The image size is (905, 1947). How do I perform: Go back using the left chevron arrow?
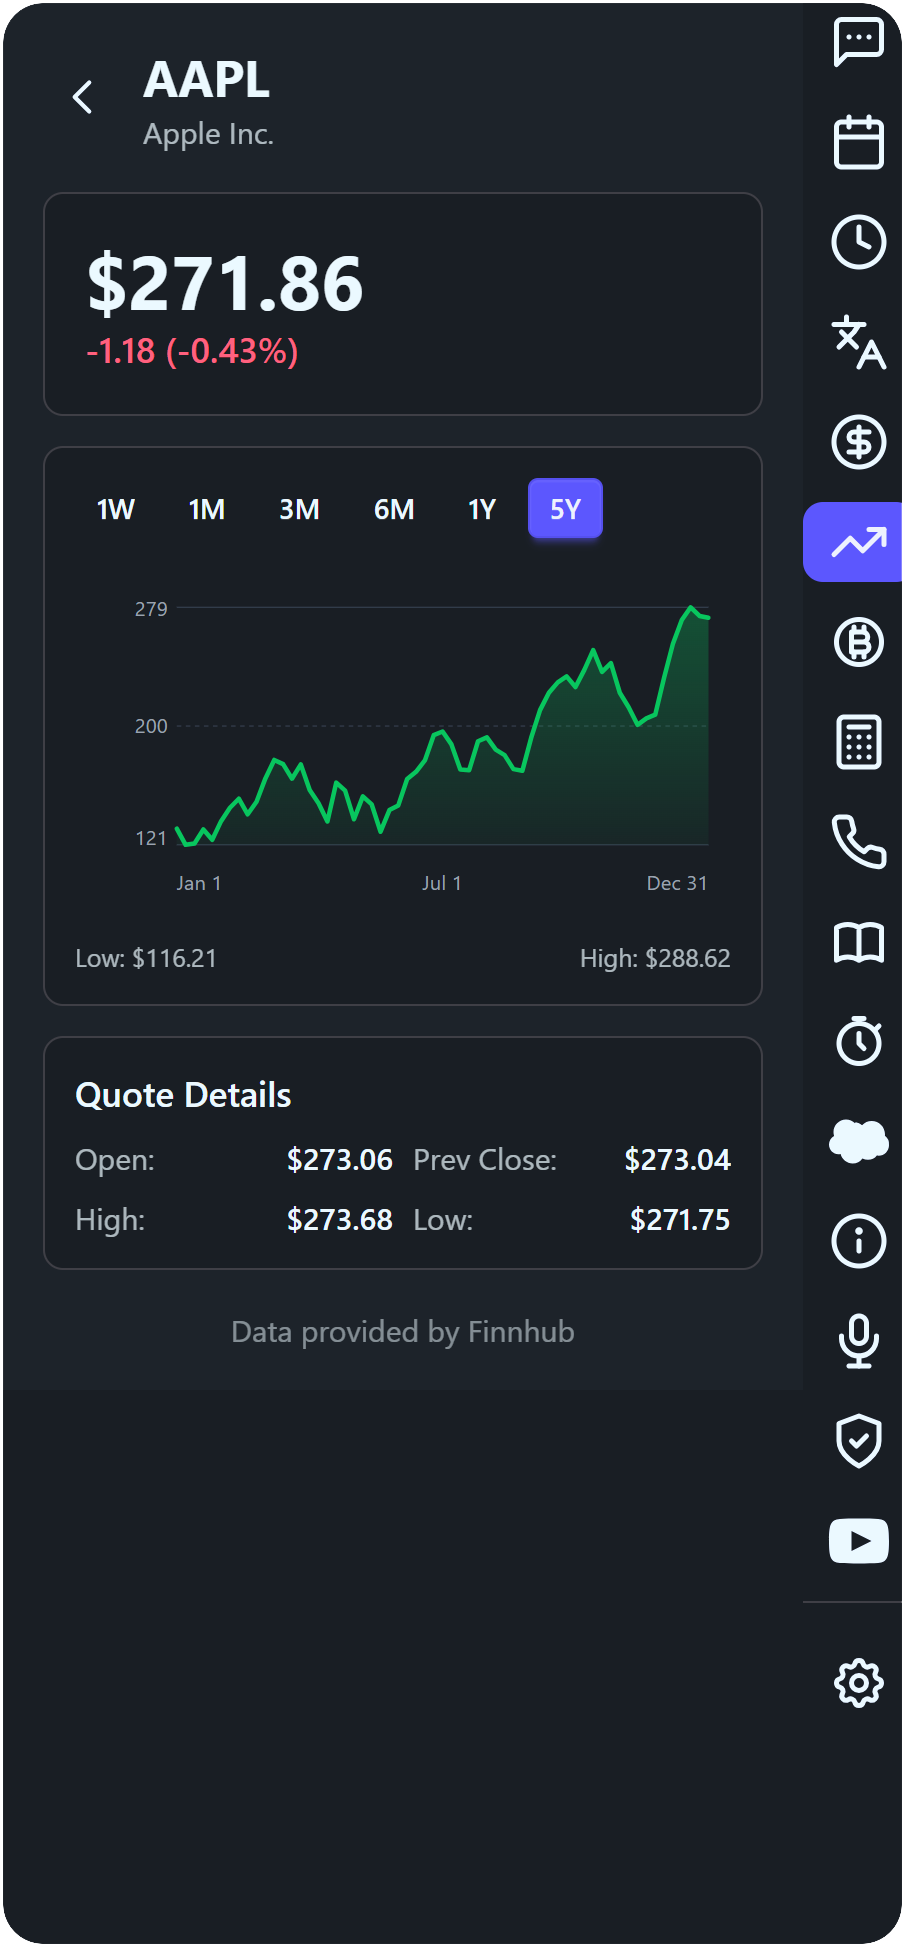click(83, 97)
